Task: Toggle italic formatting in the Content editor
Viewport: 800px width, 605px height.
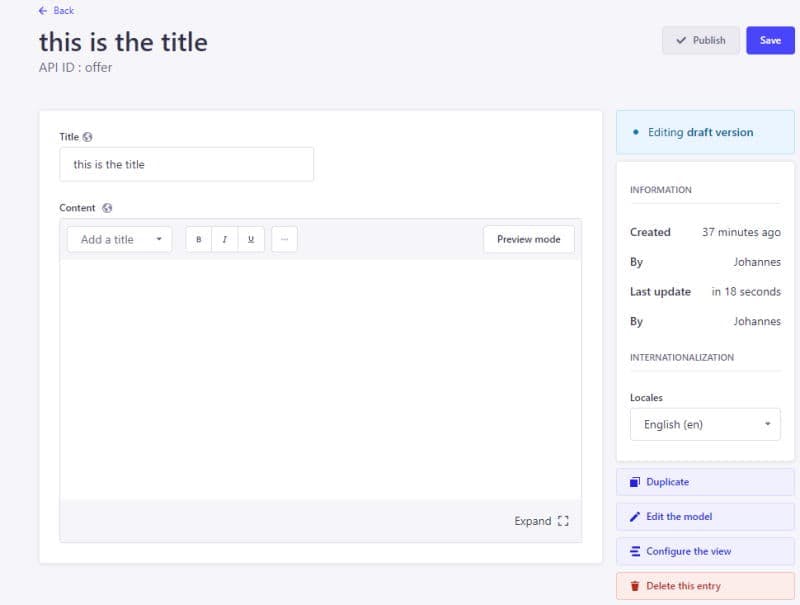Action: 224,239
